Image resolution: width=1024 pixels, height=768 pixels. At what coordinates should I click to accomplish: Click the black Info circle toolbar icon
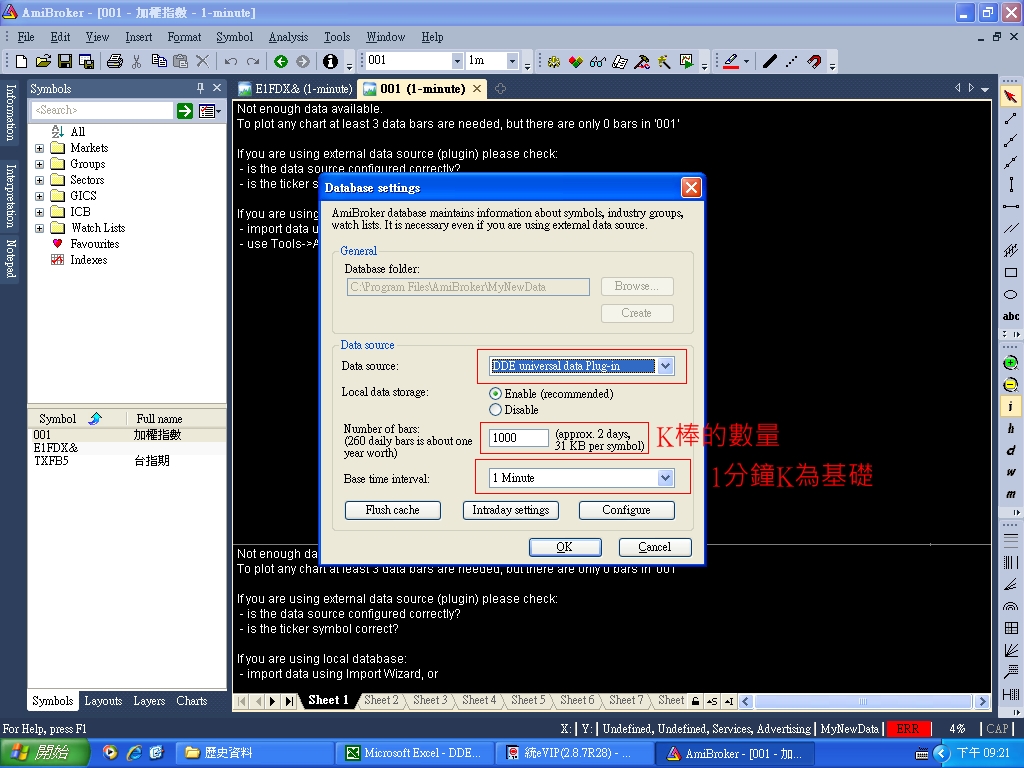[x=330, y=61]
